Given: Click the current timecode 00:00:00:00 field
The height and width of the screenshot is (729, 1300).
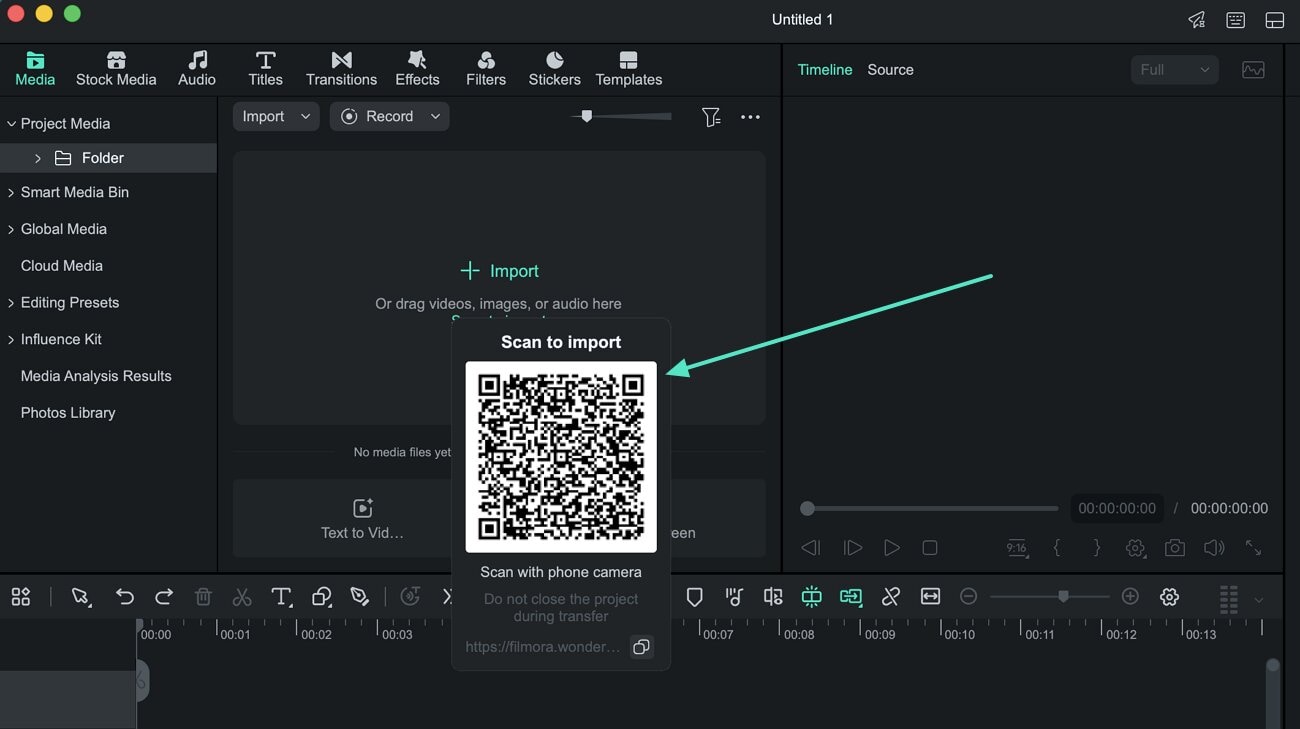Looking at the screenshot, I should coord(1117,508).
